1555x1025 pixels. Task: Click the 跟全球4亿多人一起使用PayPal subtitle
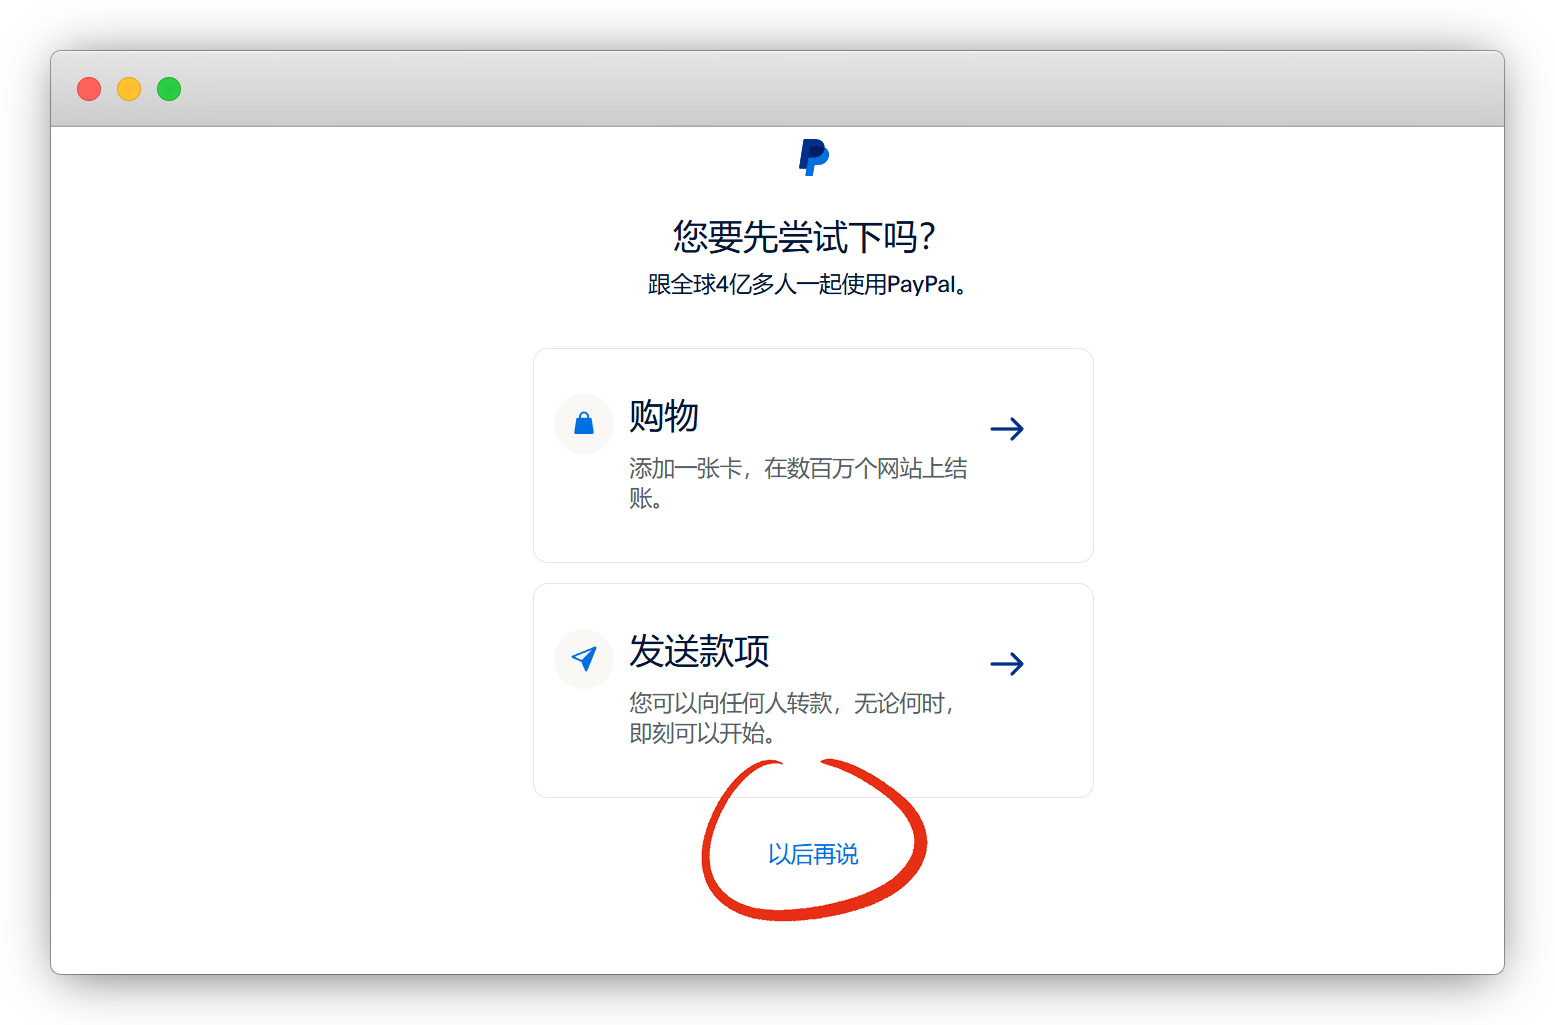click(x=806, y=285)
